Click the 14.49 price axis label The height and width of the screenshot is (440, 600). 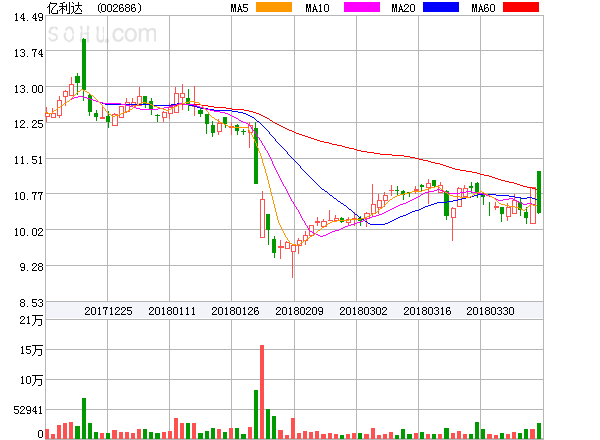pos(29,17)
